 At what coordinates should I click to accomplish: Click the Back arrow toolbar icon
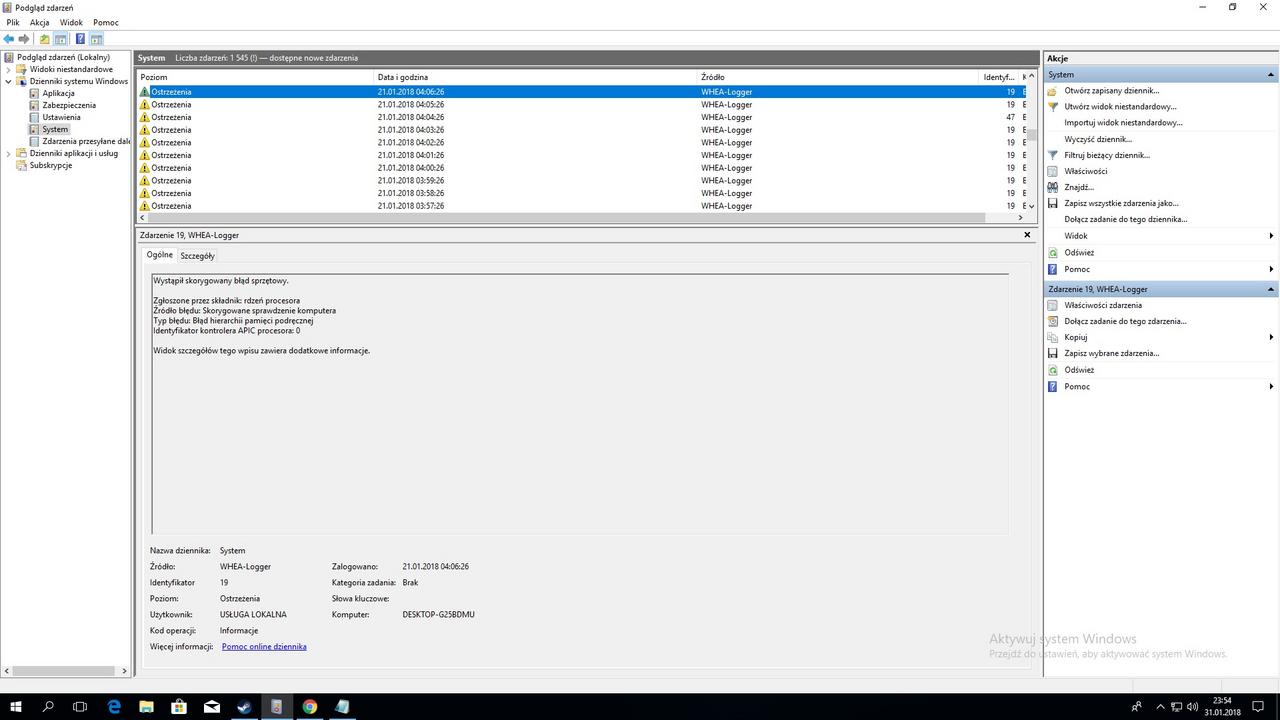(x=9, y=39)
